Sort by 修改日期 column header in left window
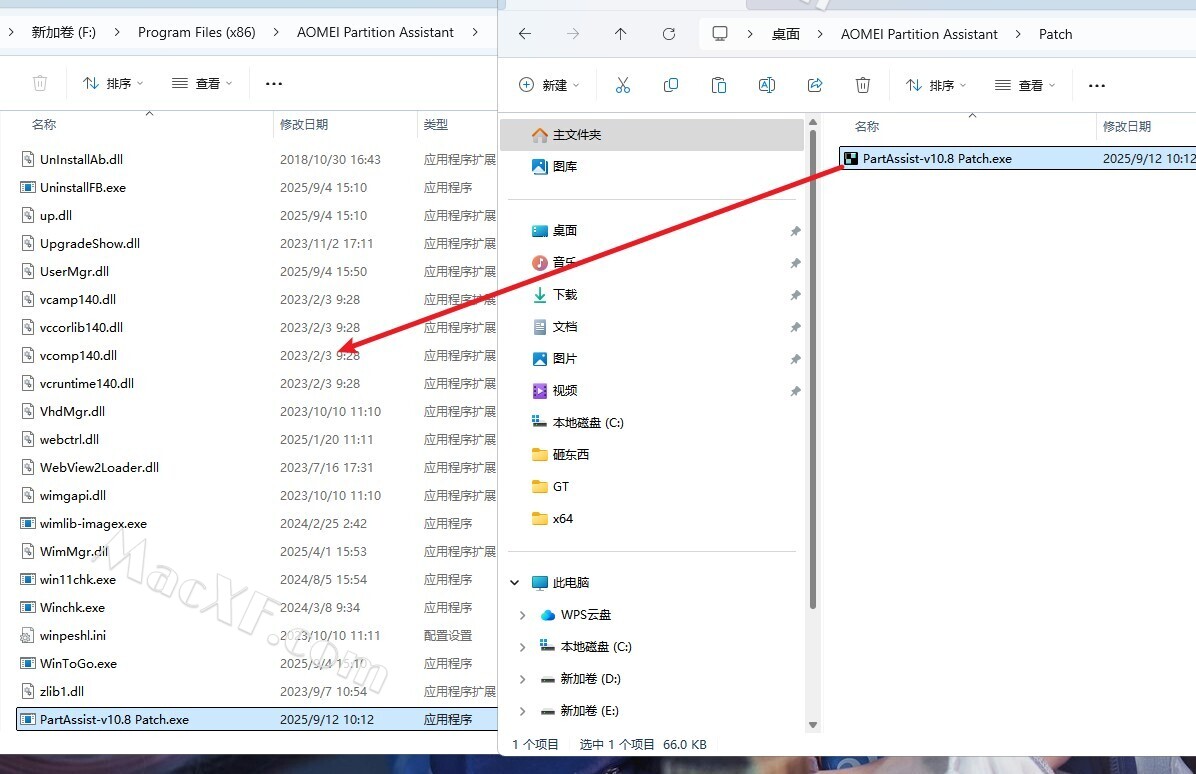This screenshot has height=774, width=1196. (x=304, y=125)
